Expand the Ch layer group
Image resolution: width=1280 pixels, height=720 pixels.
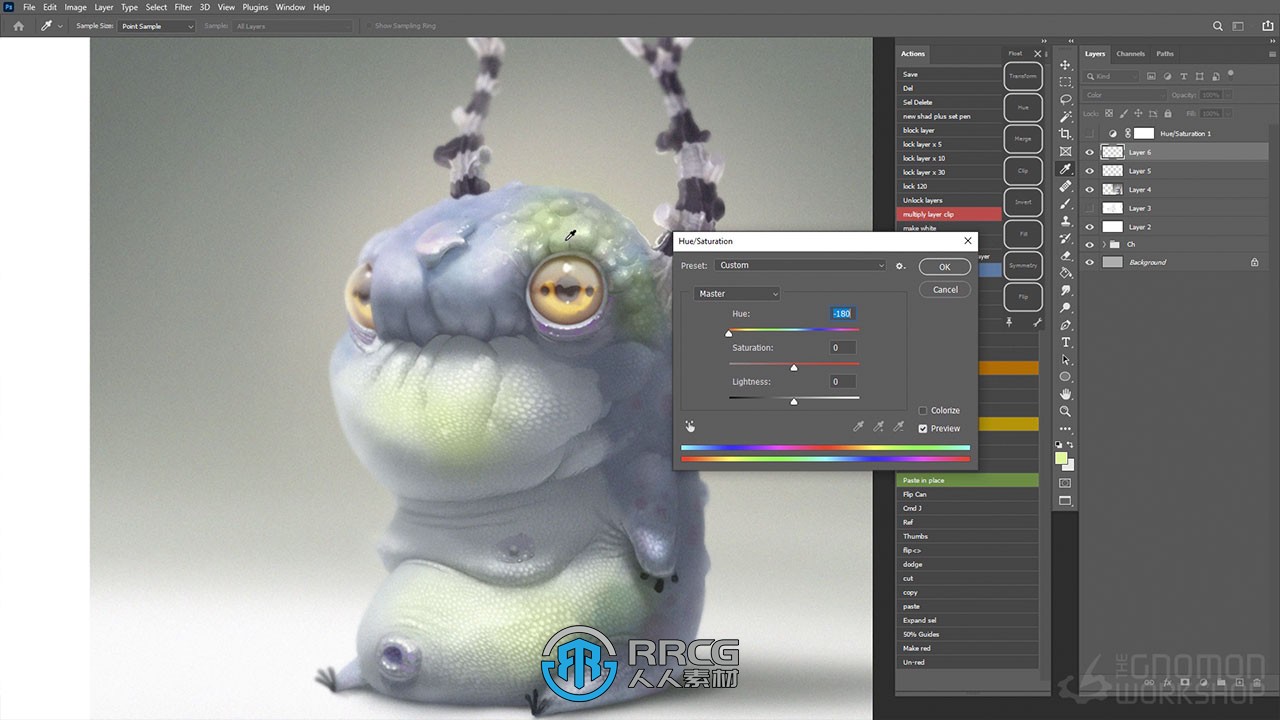coord(1104,244)
